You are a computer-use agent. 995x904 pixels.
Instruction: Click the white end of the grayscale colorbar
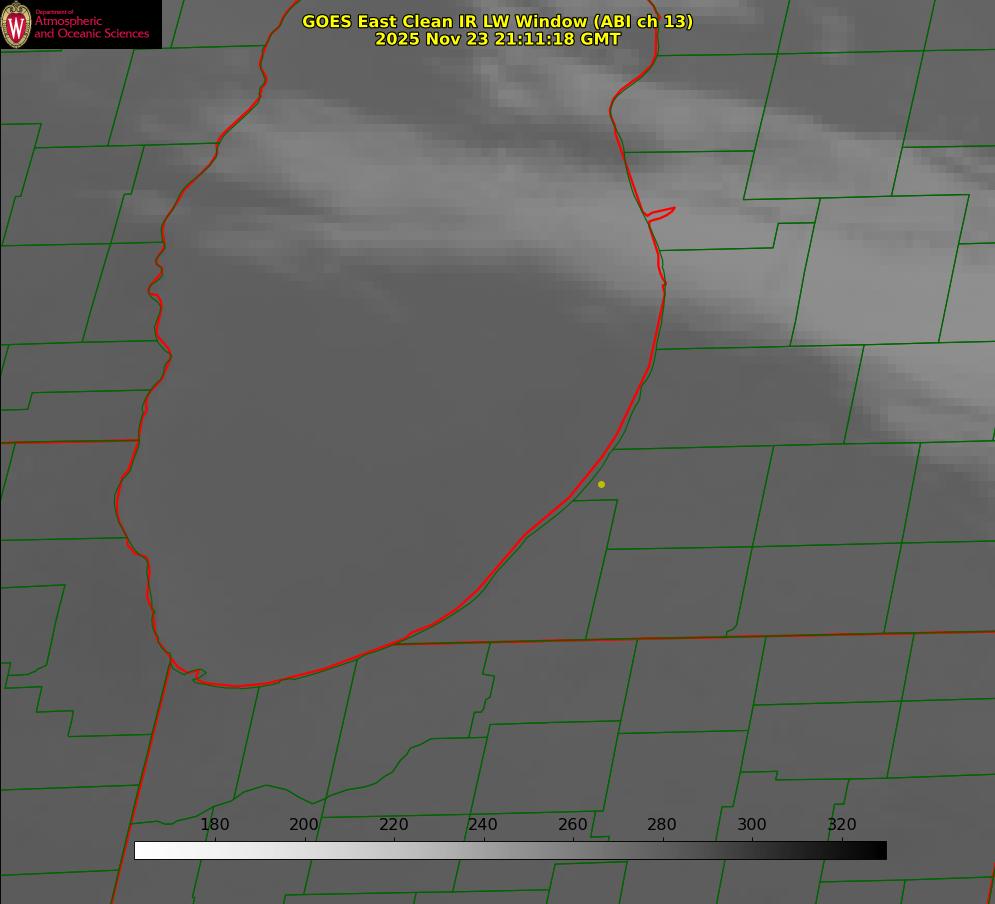[142, 850]
